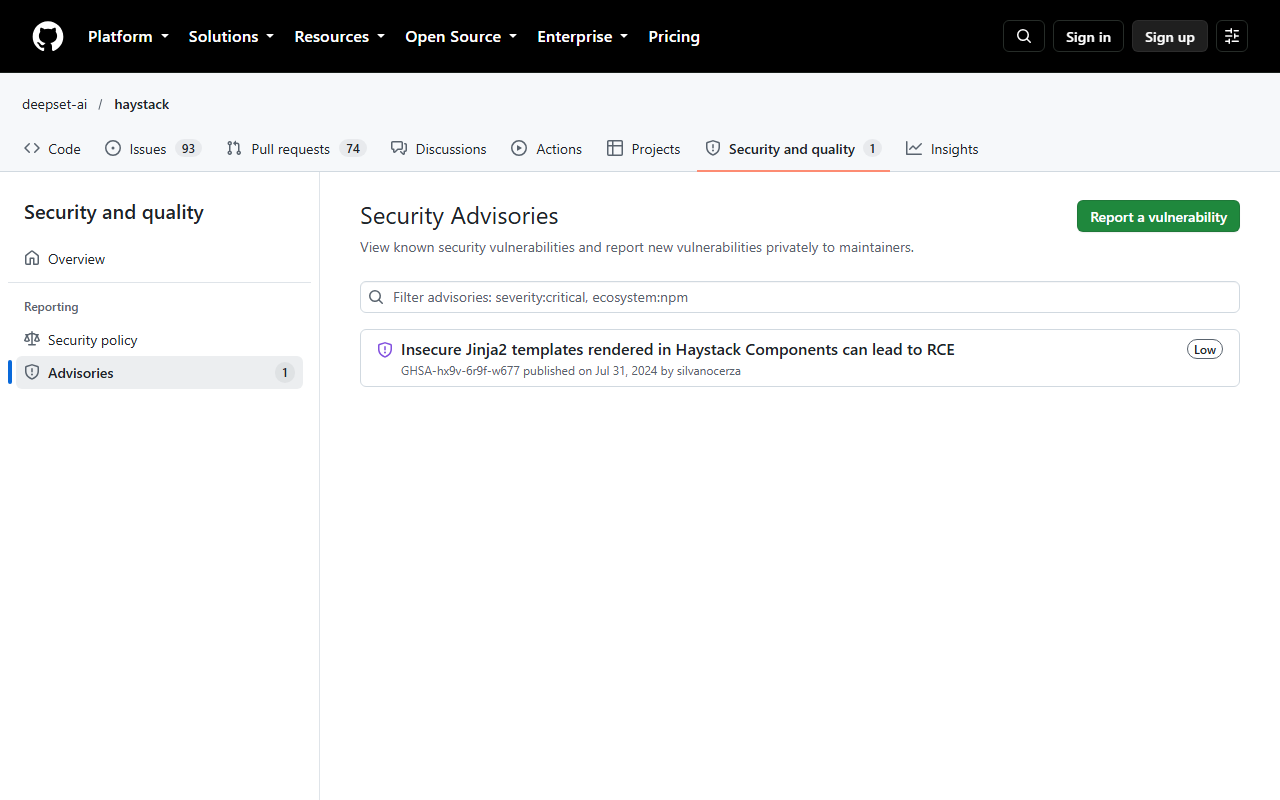Switch to the Code tab

[x=52, y=149]
